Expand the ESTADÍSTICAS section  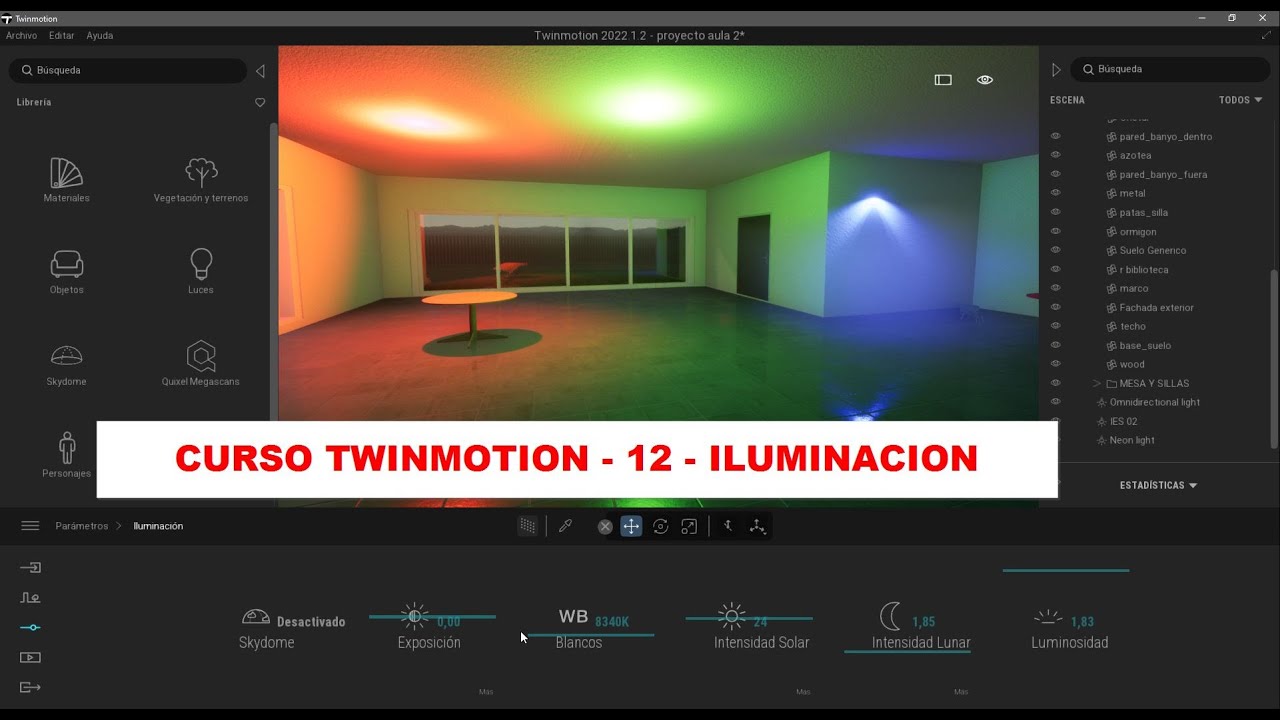(1158, 485)
